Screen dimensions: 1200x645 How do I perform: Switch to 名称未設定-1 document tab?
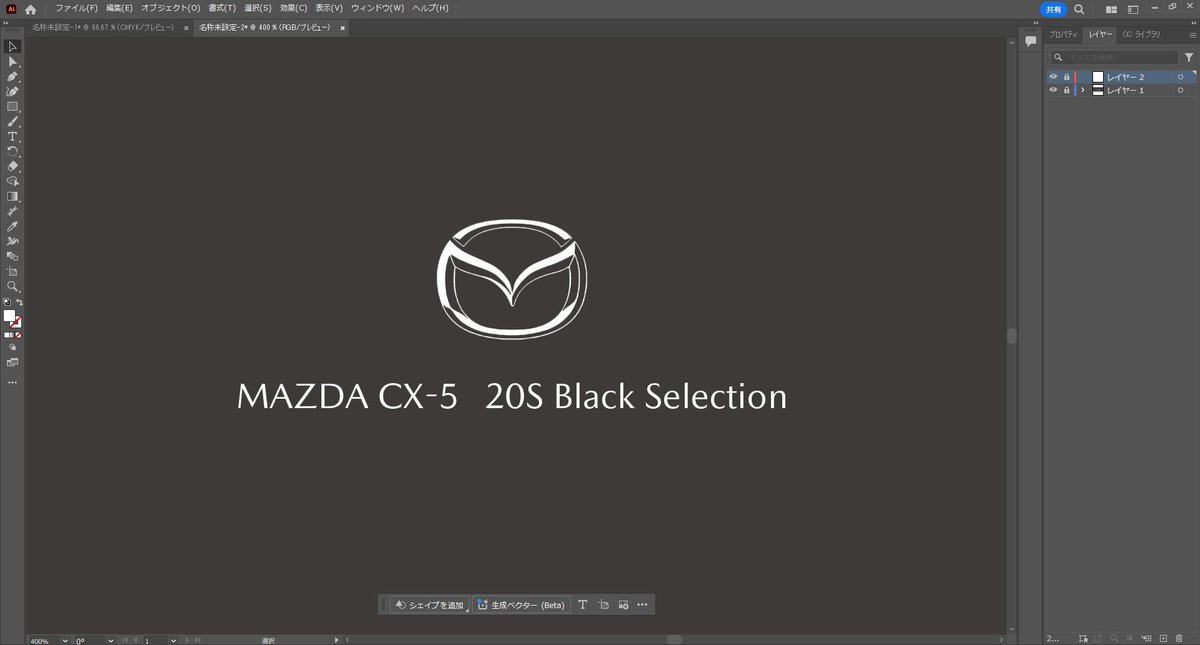(103, 28)
